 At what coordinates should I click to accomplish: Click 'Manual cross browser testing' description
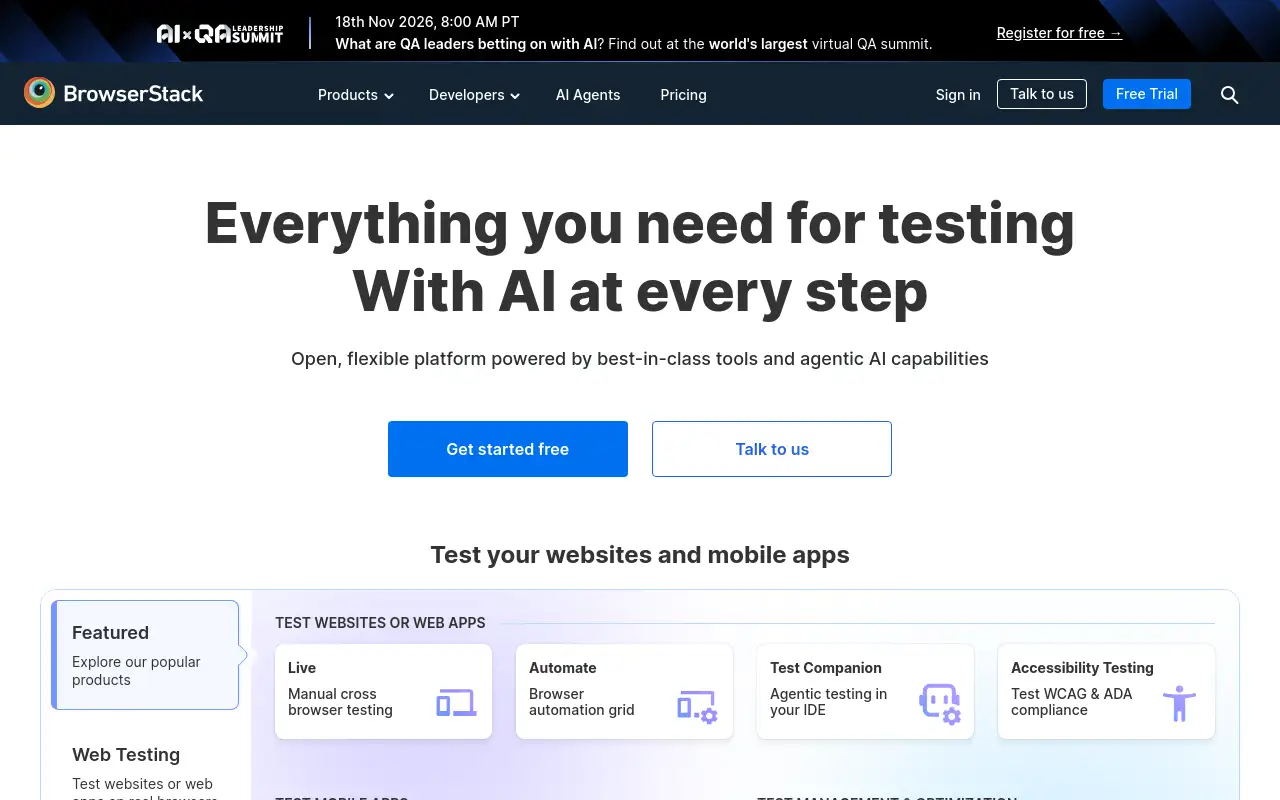[340, 702]
